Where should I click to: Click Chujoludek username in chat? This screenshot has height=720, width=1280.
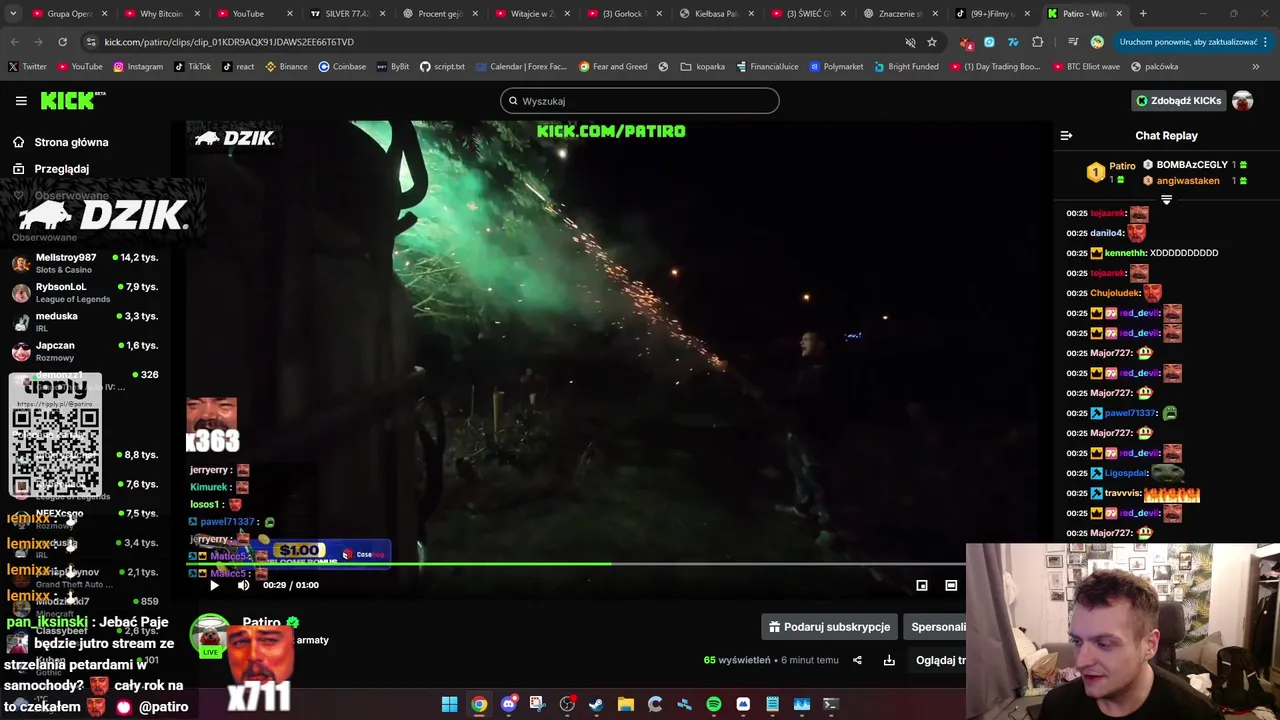pyautogui.click(x=1115, y=293)
